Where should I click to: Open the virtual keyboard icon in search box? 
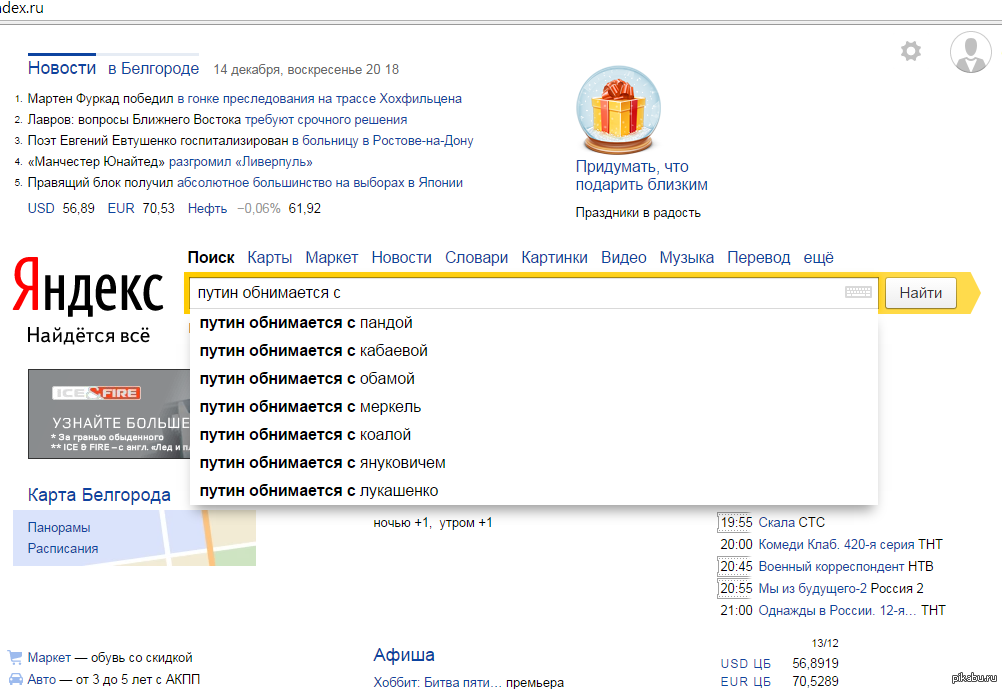pos(858,293)
